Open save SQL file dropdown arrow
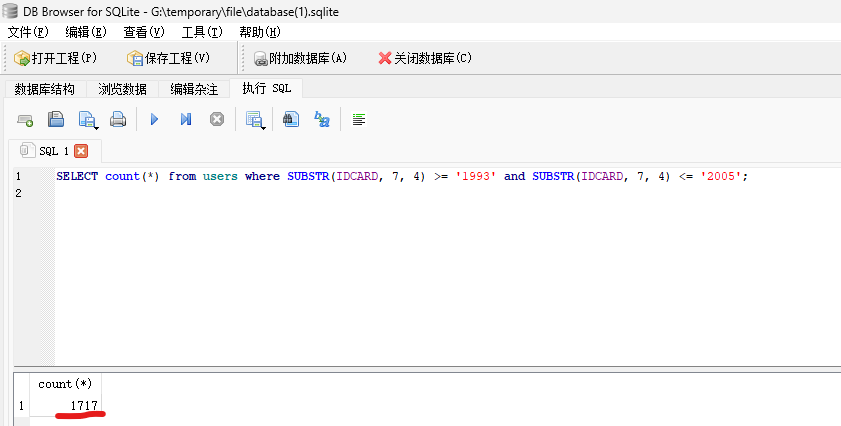 (97, 128)
